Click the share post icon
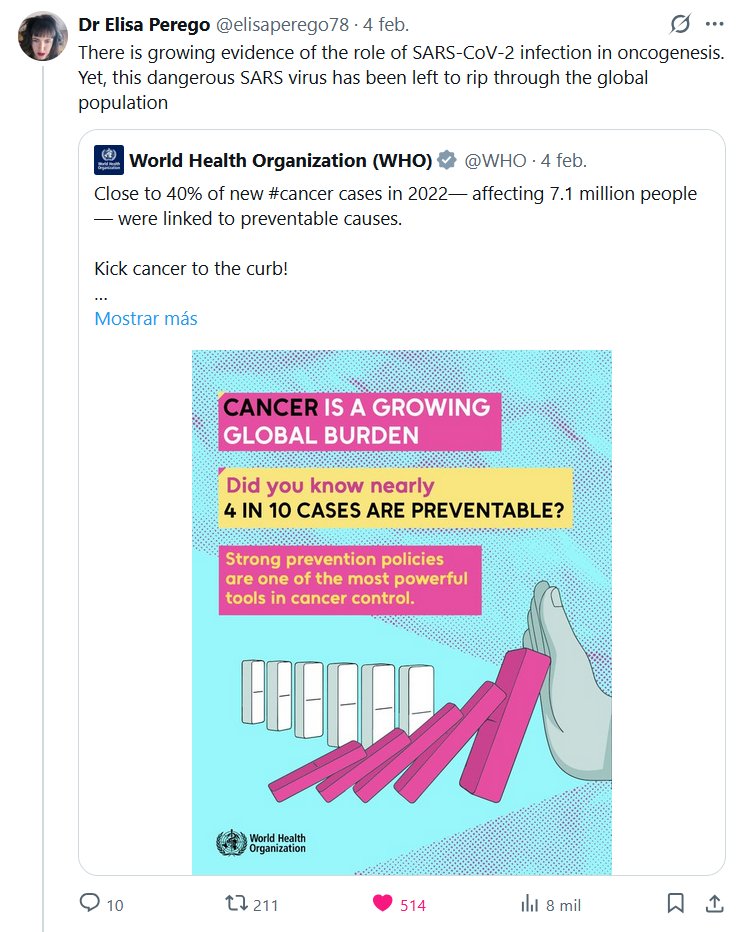Viewport: 736px width, 932px height. [714, 904]
